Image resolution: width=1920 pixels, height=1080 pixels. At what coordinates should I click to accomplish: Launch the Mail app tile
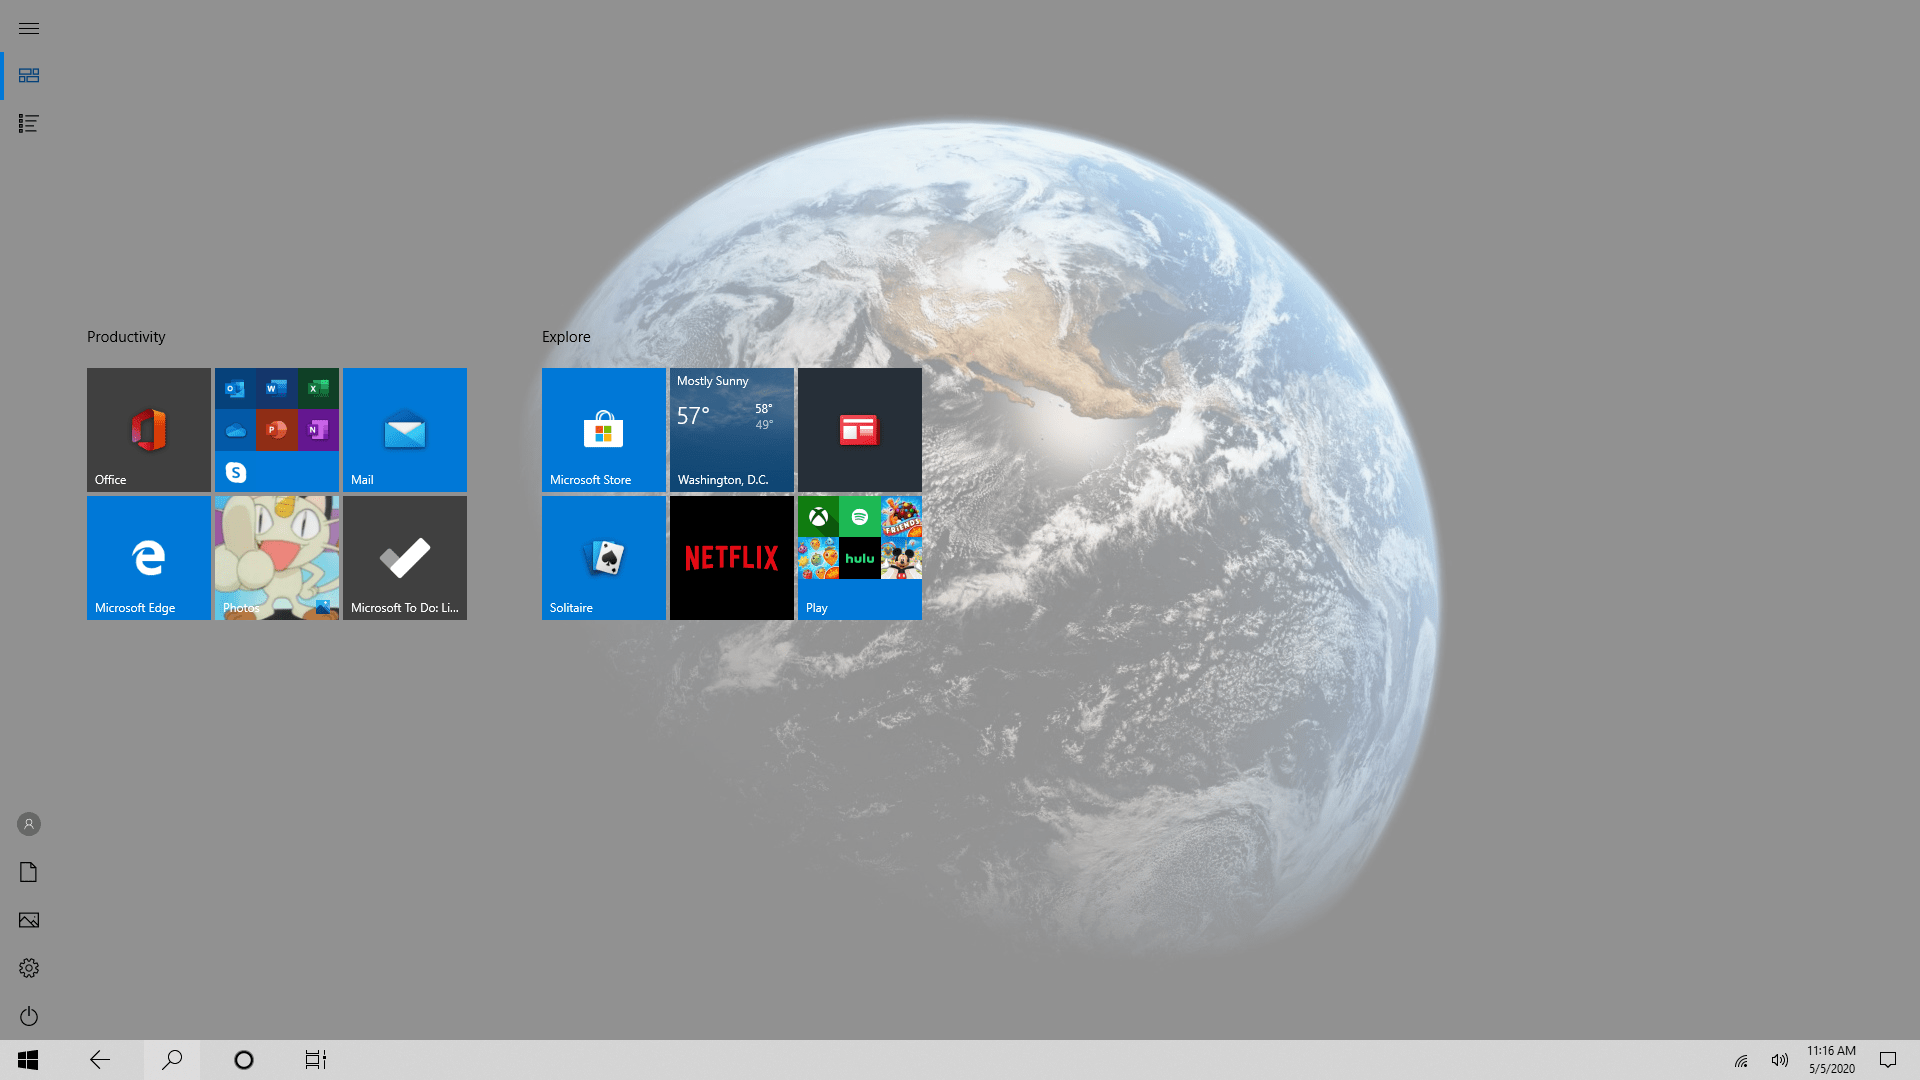pos(404,430)
